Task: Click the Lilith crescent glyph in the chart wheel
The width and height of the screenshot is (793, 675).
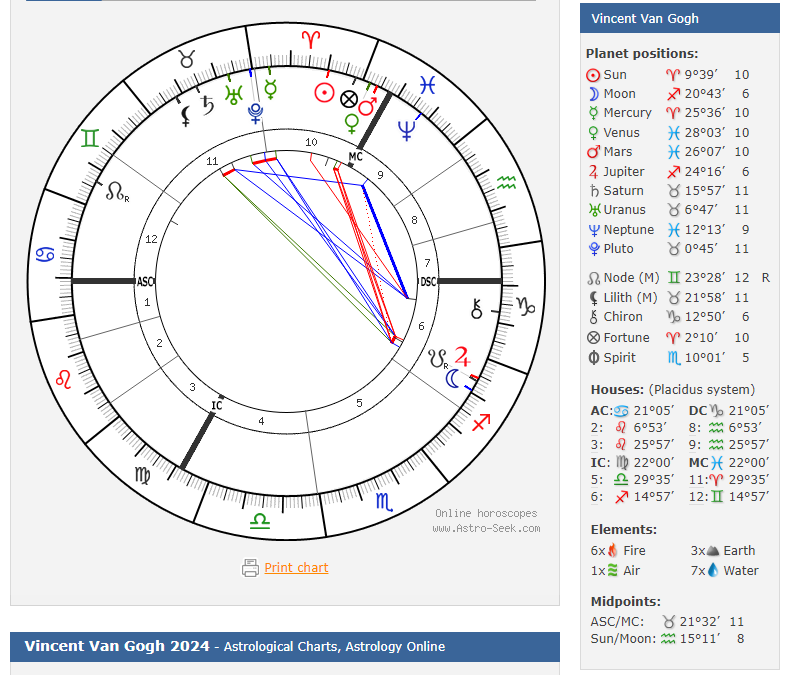Action: point(186,115)
